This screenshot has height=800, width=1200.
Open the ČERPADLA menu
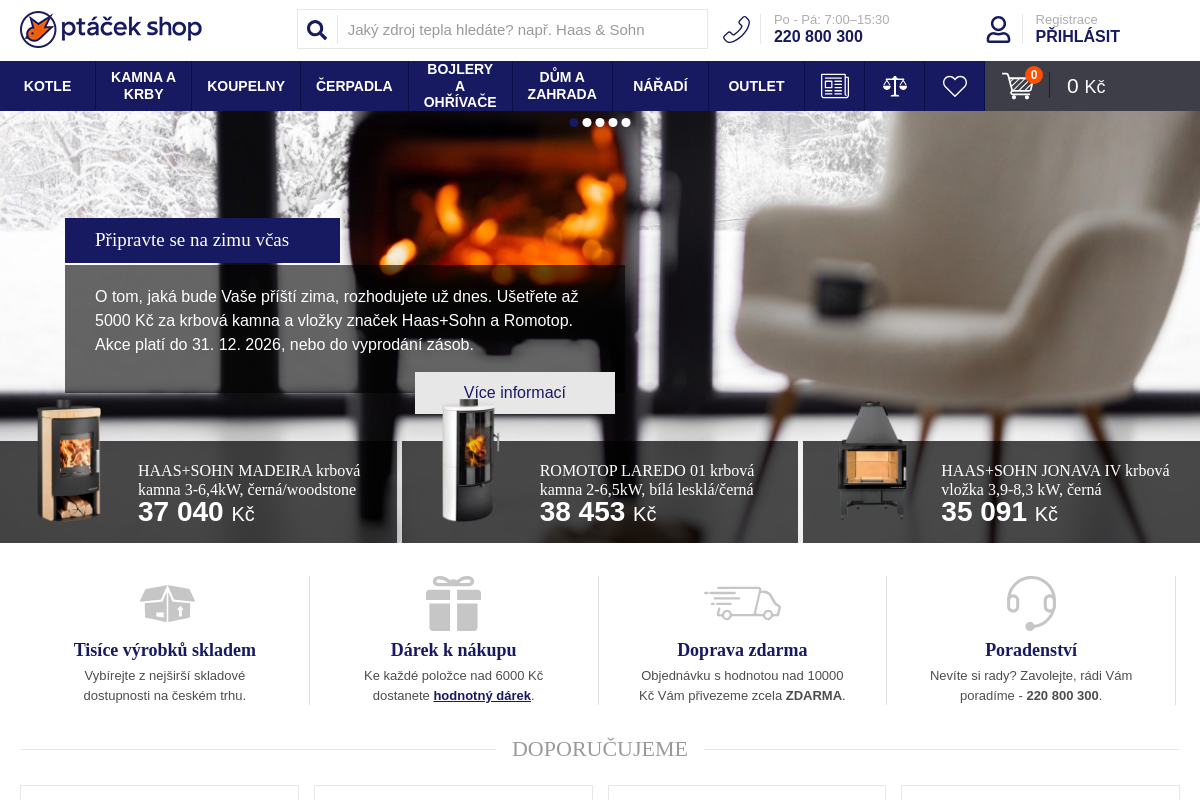coord(354,86)
